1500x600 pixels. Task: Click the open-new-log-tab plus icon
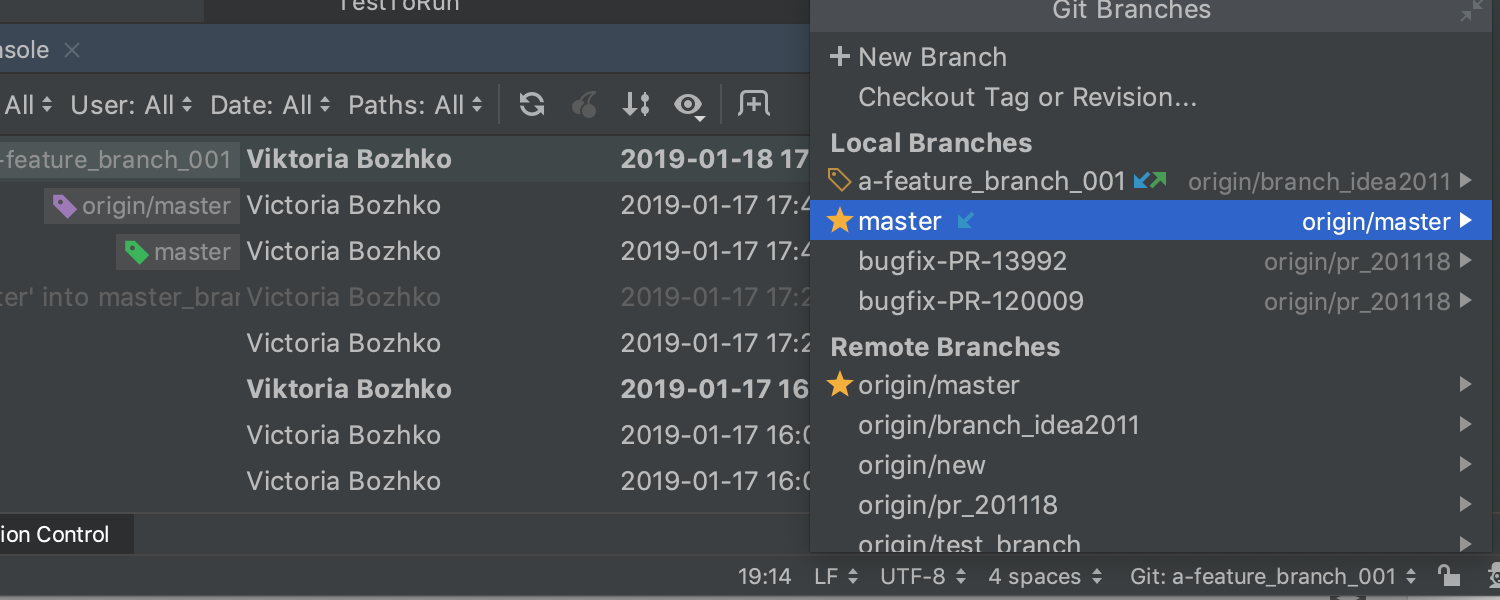pos(753,104)
